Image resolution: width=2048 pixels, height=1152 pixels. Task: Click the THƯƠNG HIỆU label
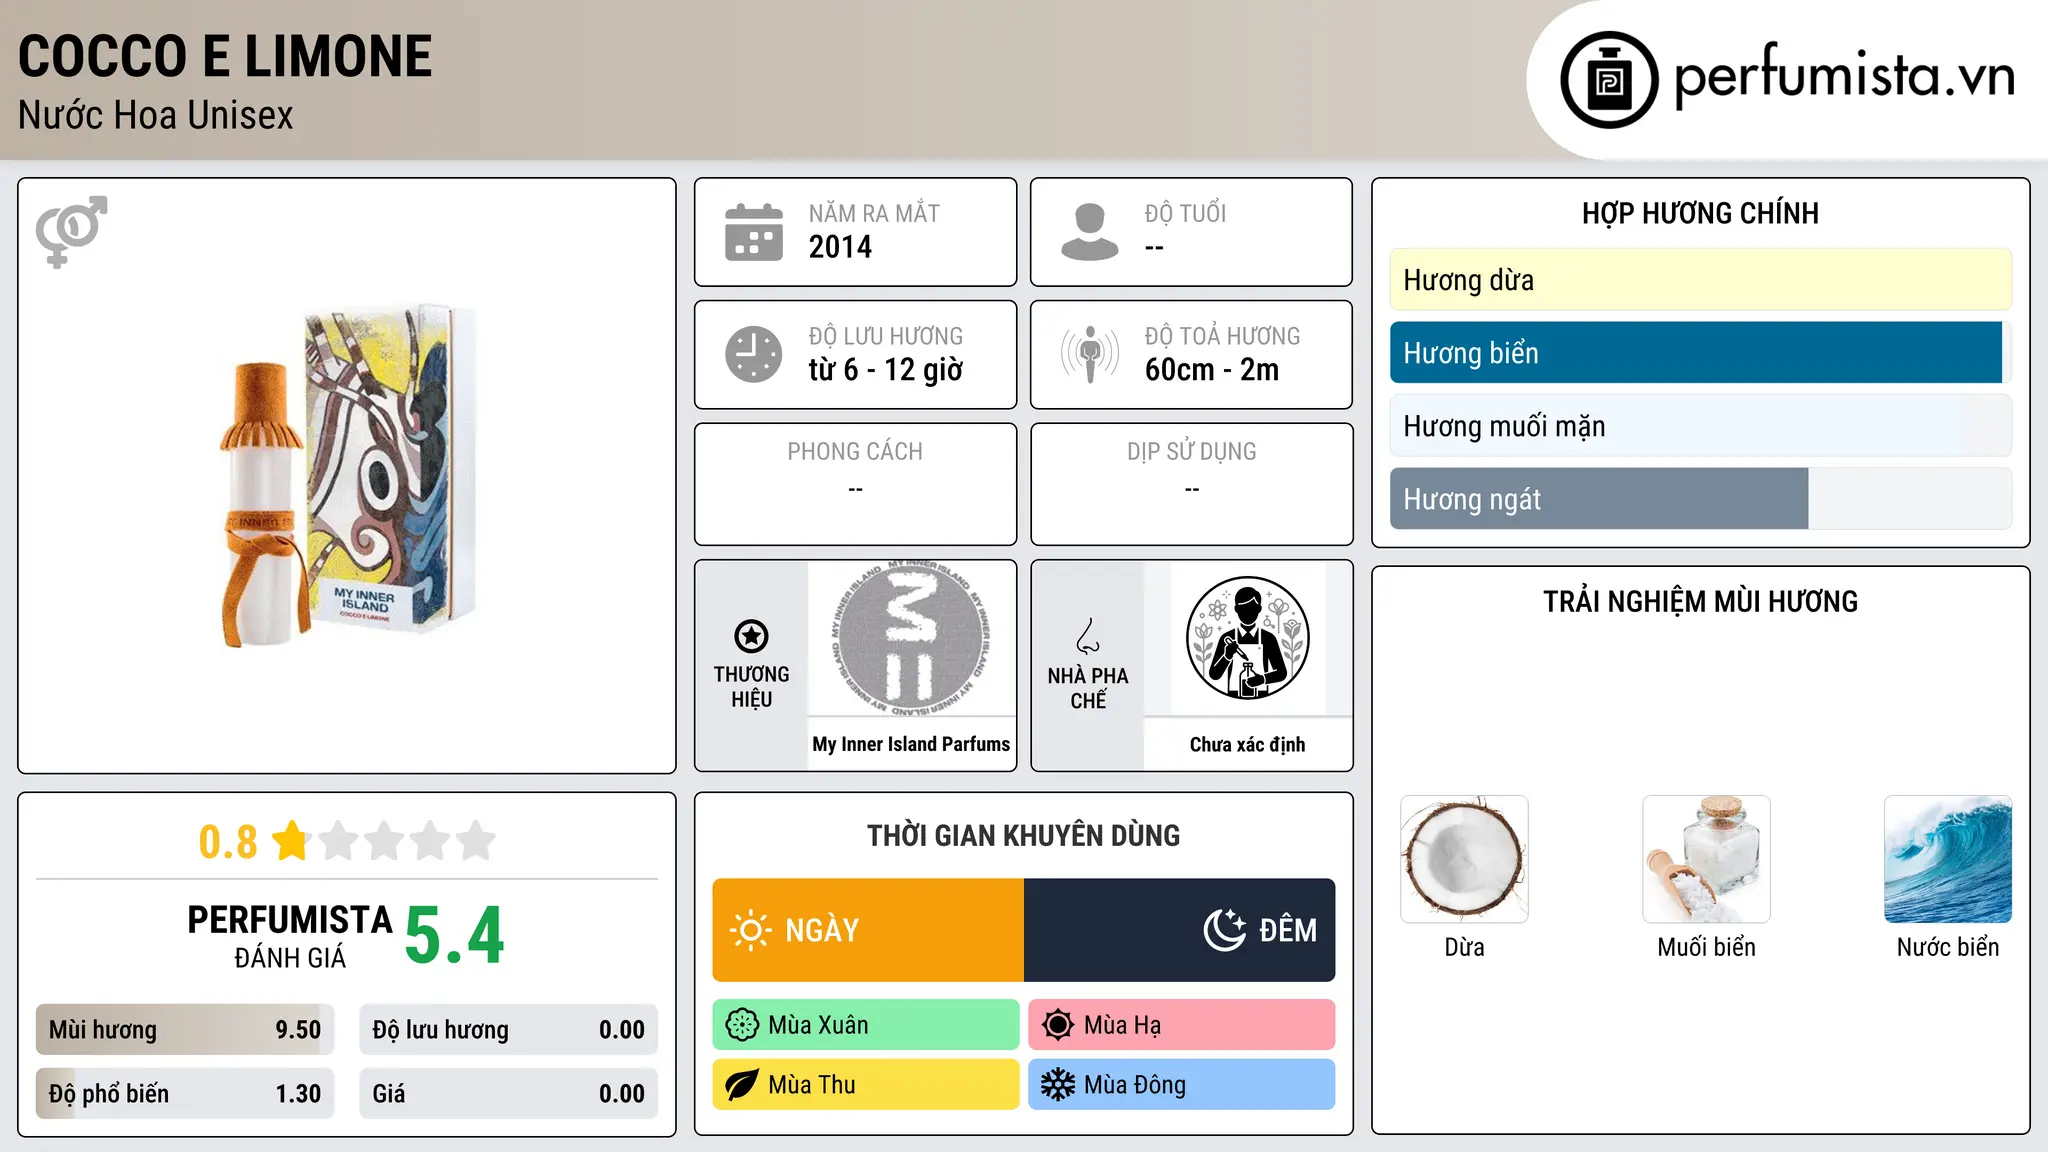(751, 686)
